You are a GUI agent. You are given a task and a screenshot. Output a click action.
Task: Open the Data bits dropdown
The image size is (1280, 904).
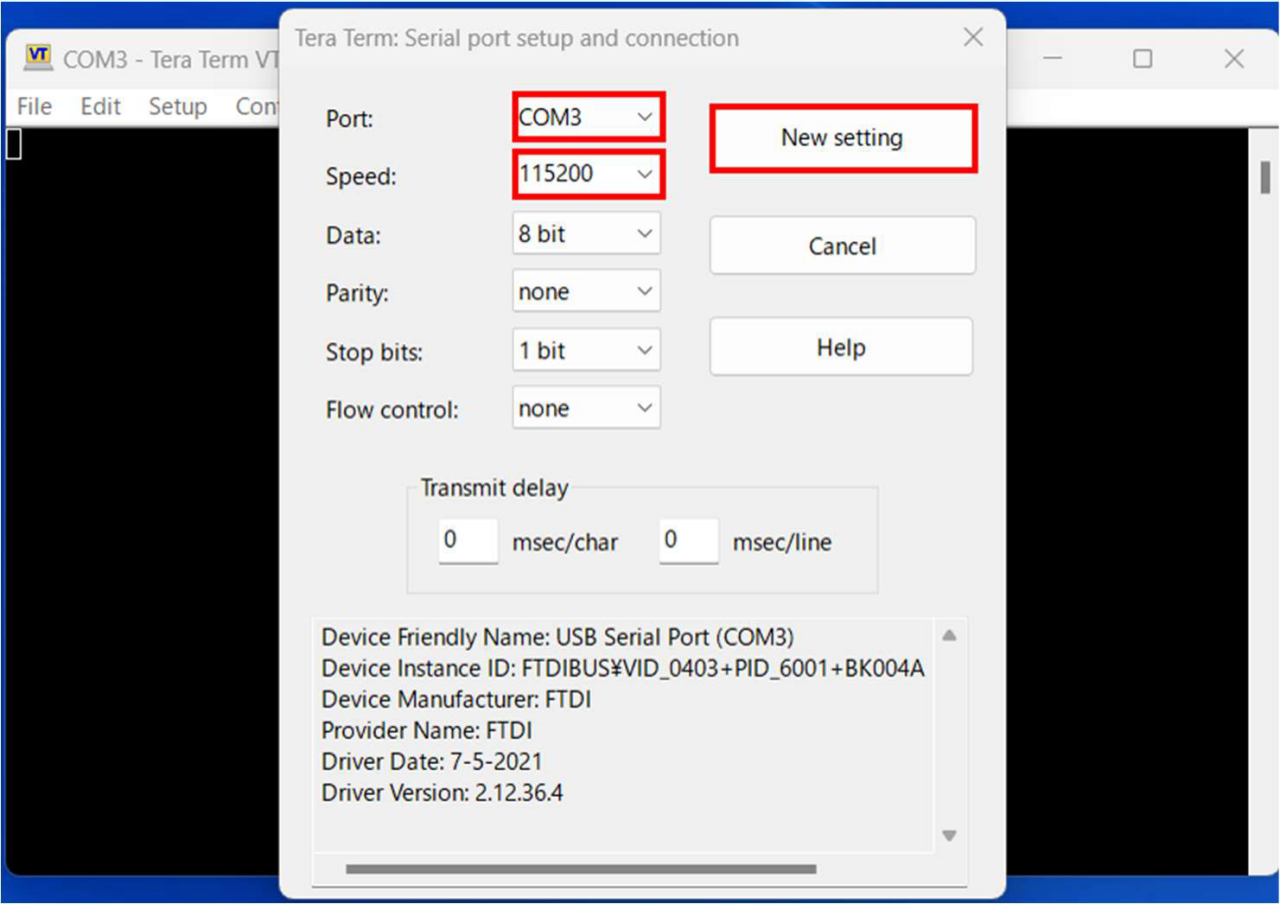point(587,234)
